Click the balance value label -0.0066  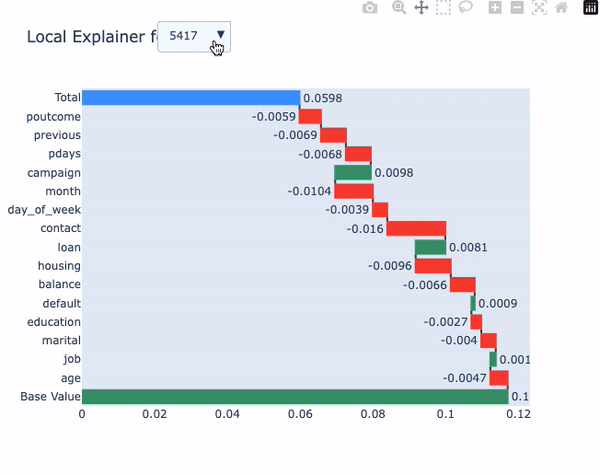425,285
